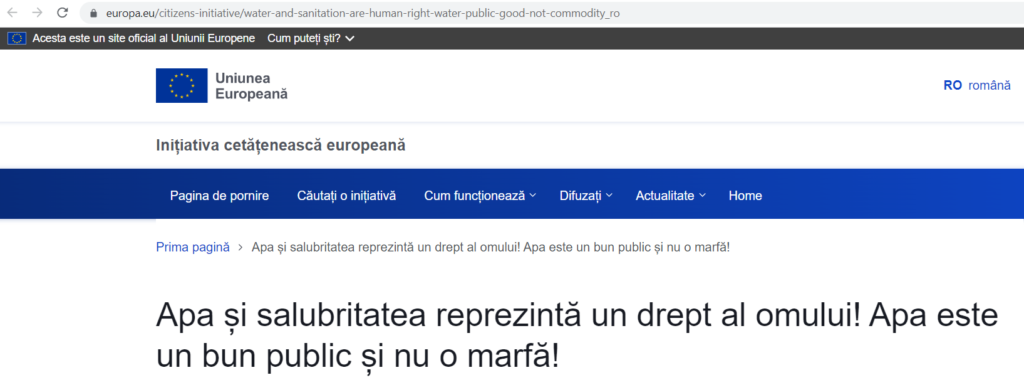Click the Uniunea Europeană logo
The height and width of the screenshot is (380, 1024).
coord(221,86)
